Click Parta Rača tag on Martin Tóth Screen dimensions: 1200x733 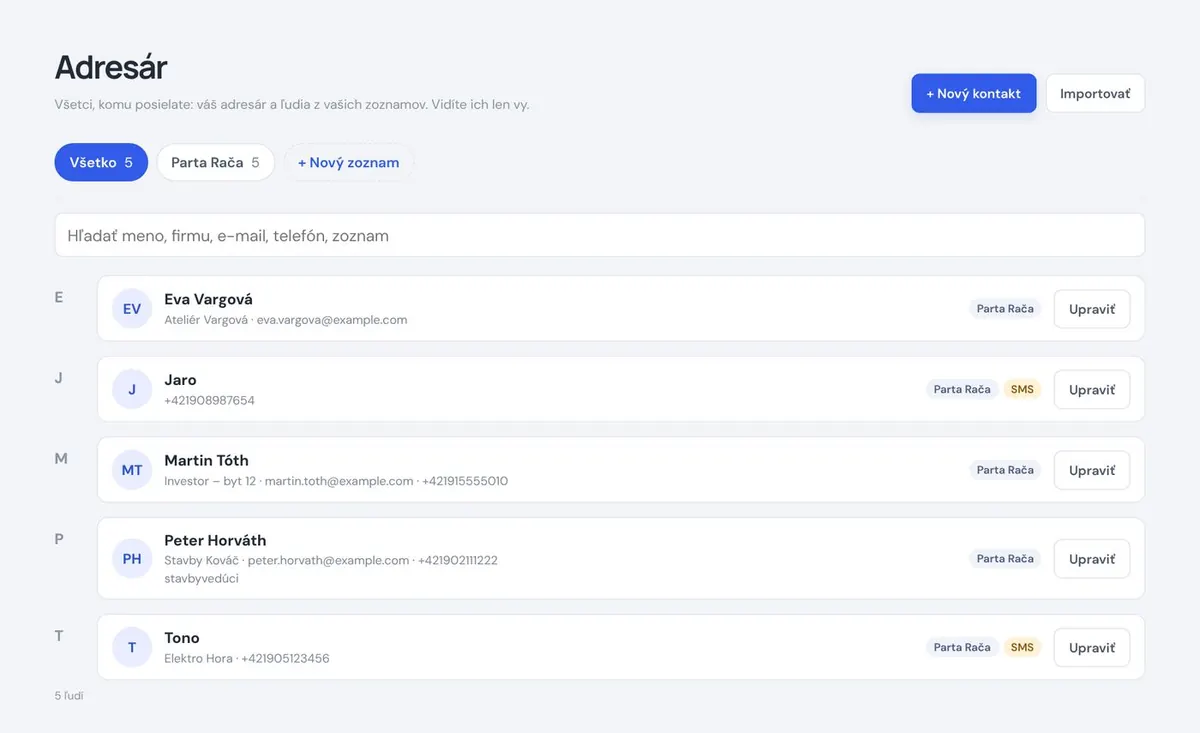point(1005,470)
